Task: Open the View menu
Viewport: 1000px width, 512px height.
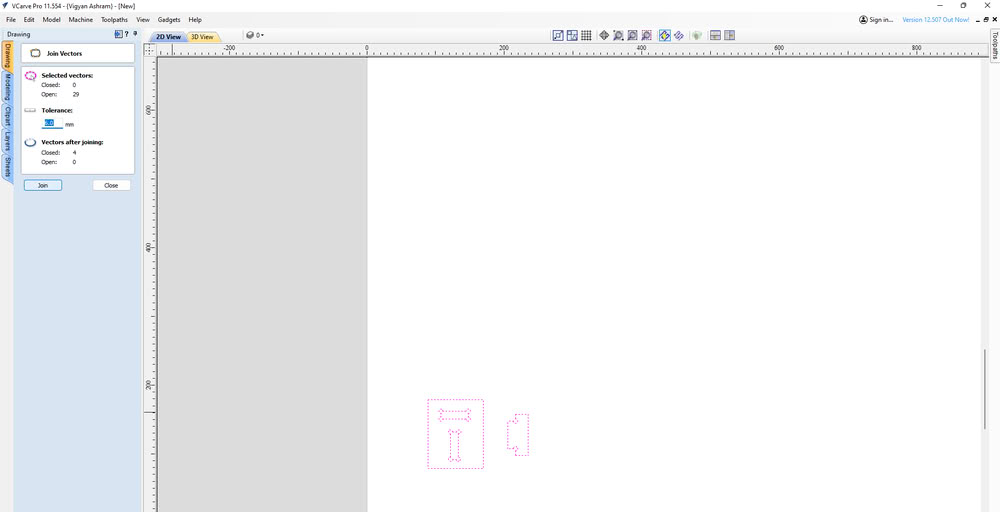Action: coord(143,20)
